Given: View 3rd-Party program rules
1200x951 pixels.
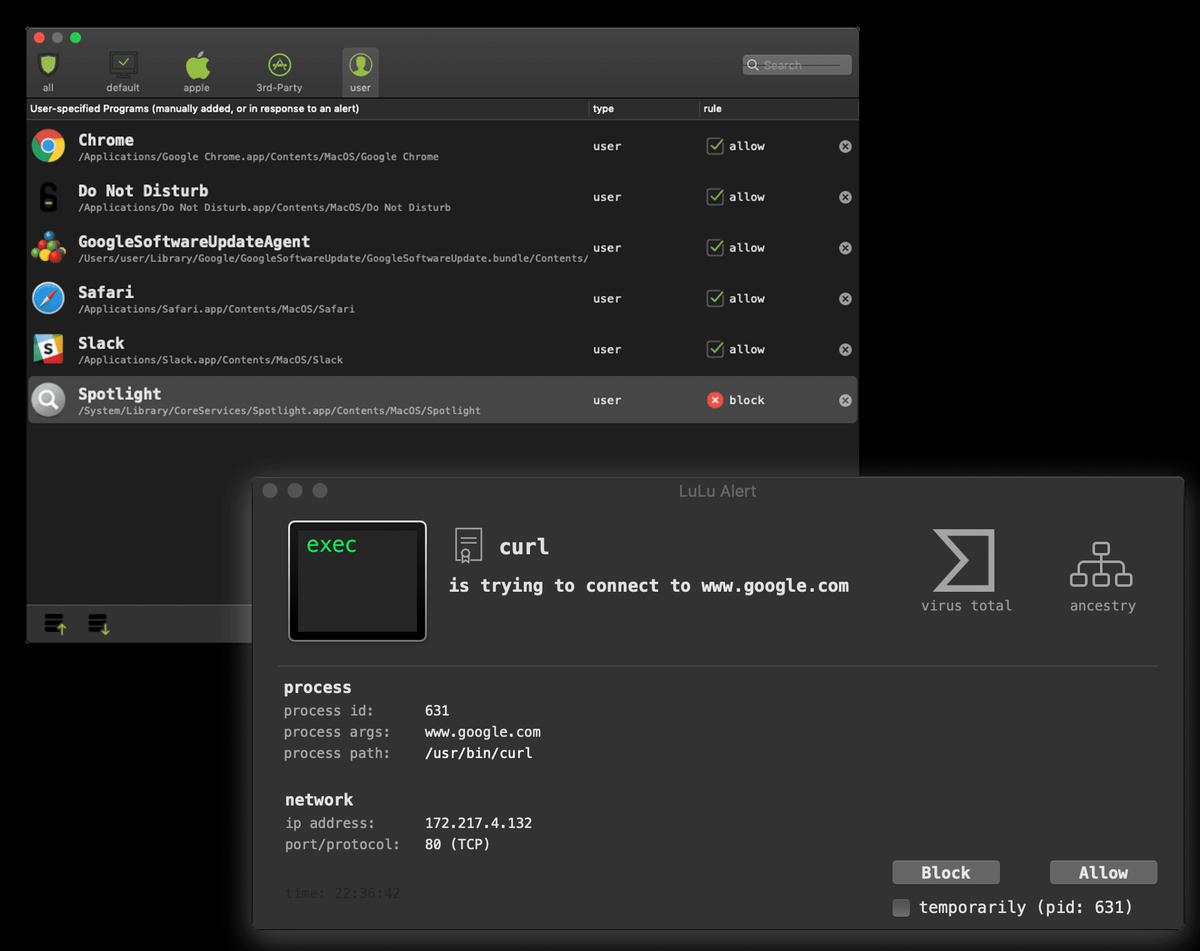Looking at the screenshot, I should point(278,64).
